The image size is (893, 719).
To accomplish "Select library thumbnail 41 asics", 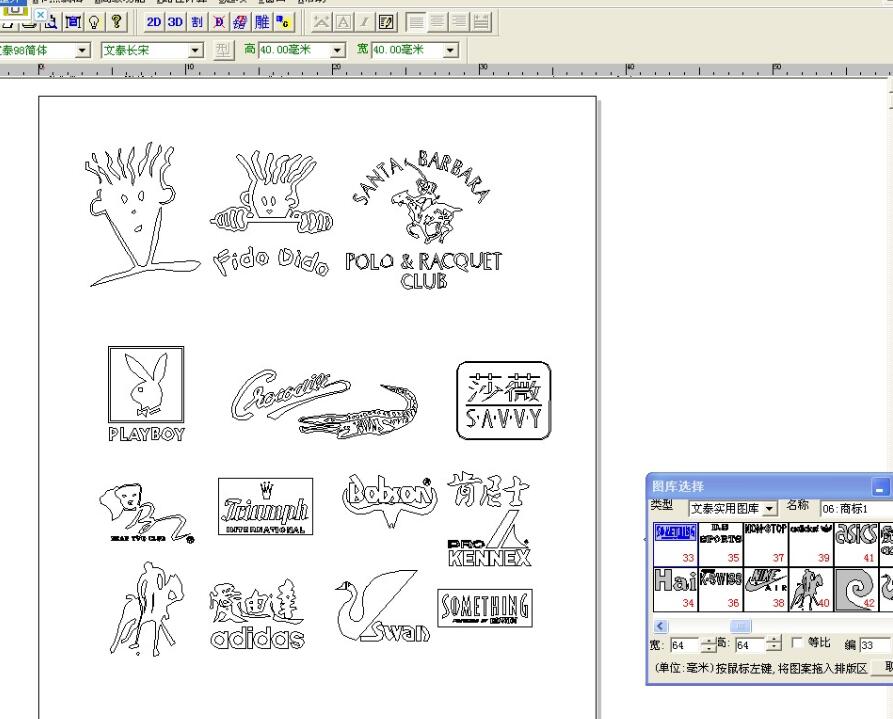I will (x=856, y=544).
